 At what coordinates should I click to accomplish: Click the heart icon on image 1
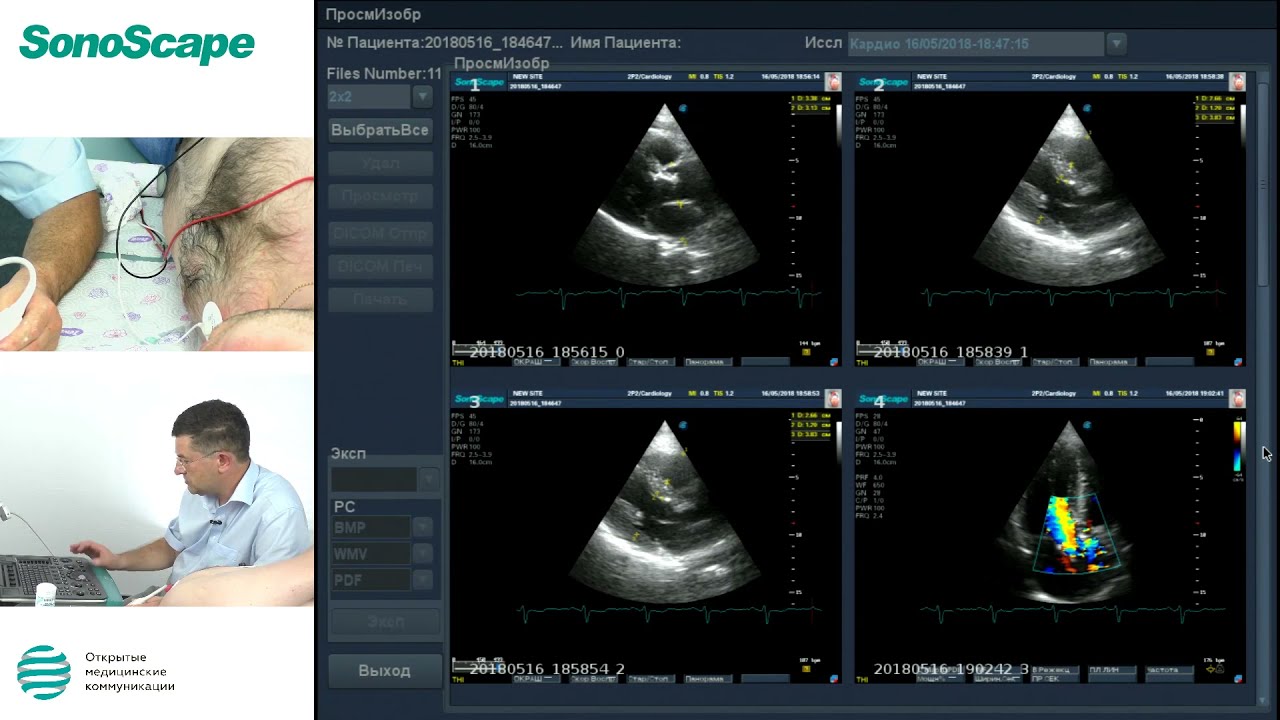pyautogui.click(x=833, y=81)
